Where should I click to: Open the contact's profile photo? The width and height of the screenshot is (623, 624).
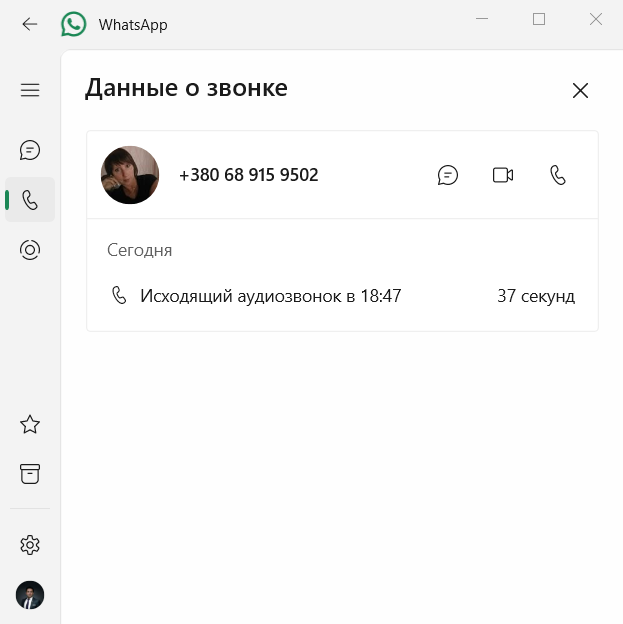point(130,175)
